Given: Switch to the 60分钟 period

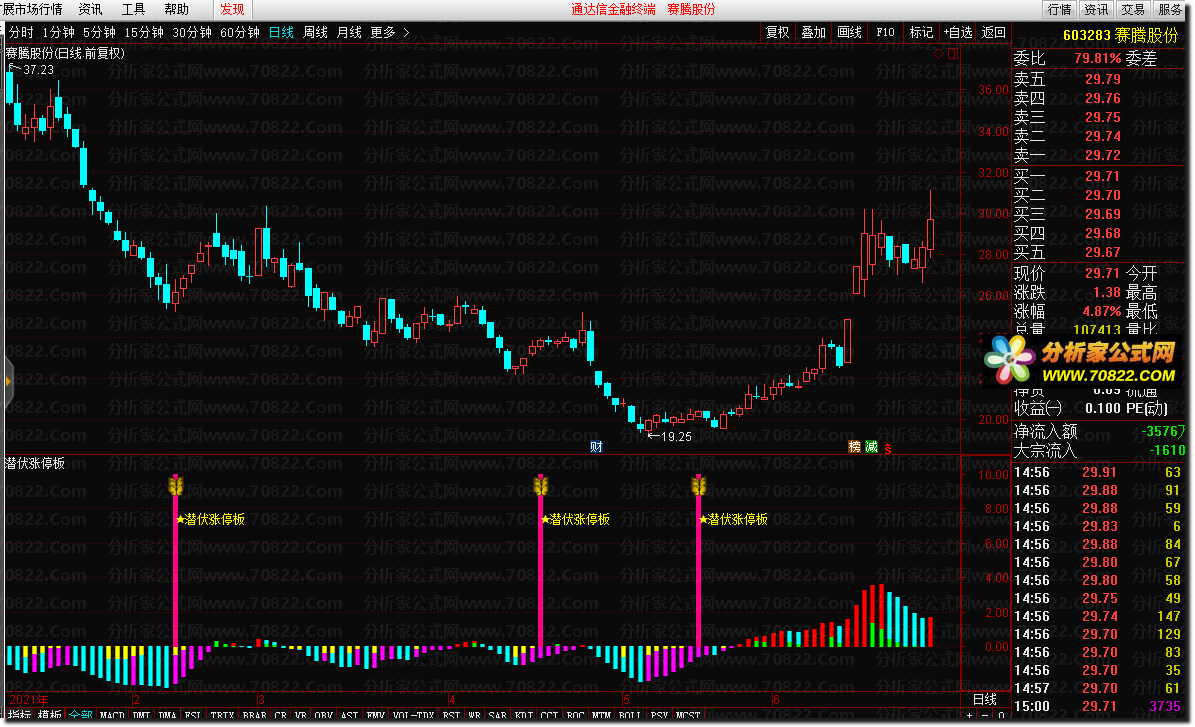Looking at the screenshot, I should point(240,32).
